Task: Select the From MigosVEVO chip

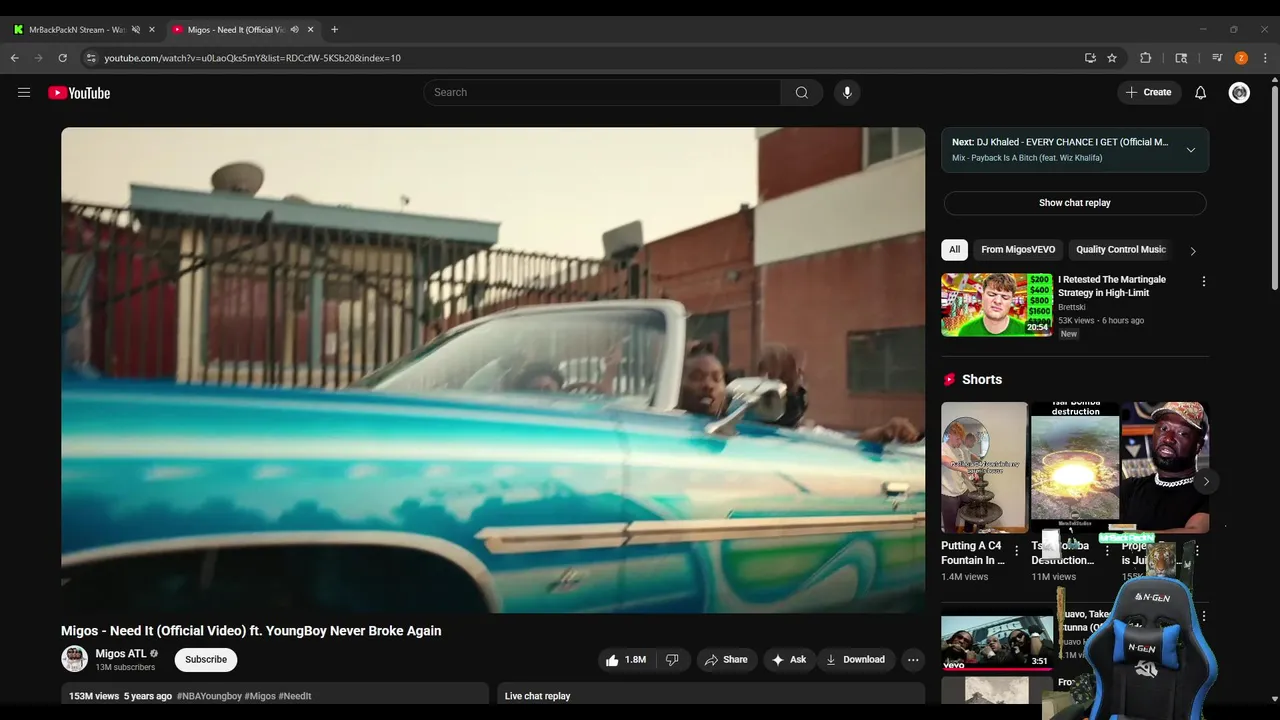Action: click(1018, 250)
